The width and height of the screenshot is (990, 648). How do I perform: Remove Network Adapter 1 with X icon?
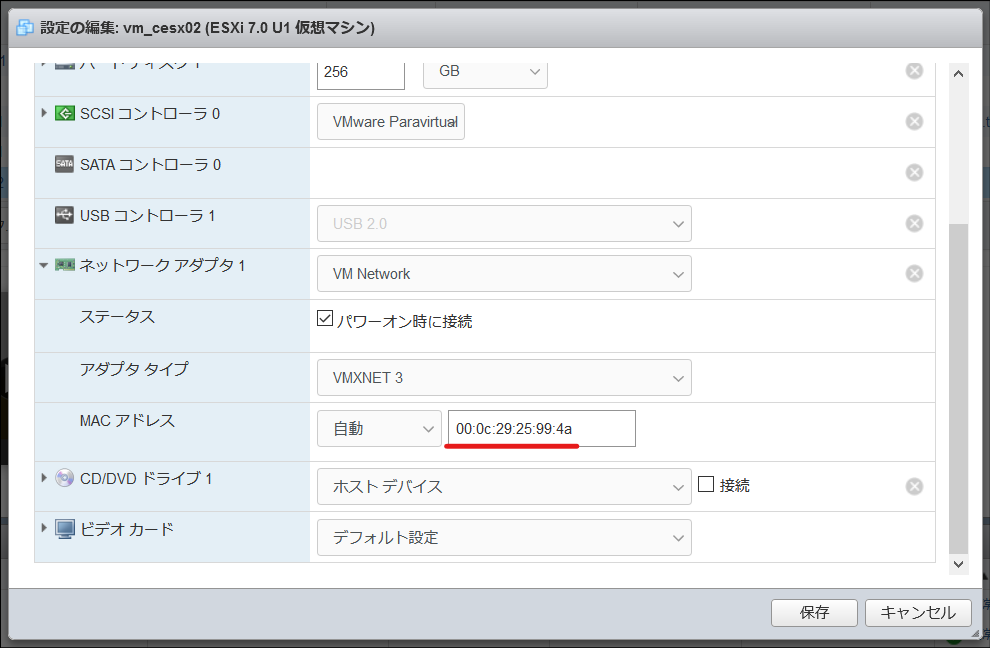[x=914, y=273]
